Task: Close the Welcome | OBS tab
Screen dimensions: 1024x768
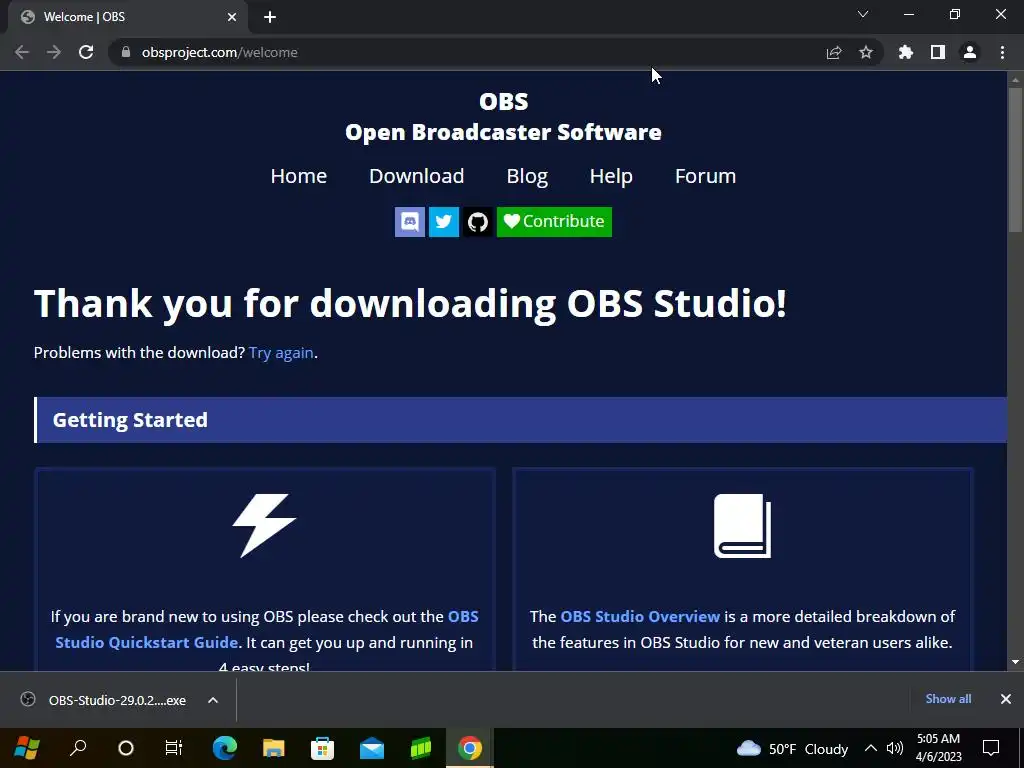Action: pyautogui.click(x=232, y=17)
